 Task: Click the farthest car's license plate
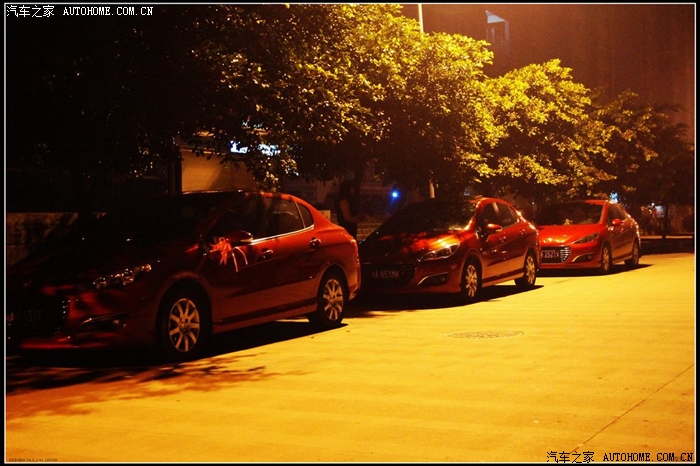tap(550, 255)
